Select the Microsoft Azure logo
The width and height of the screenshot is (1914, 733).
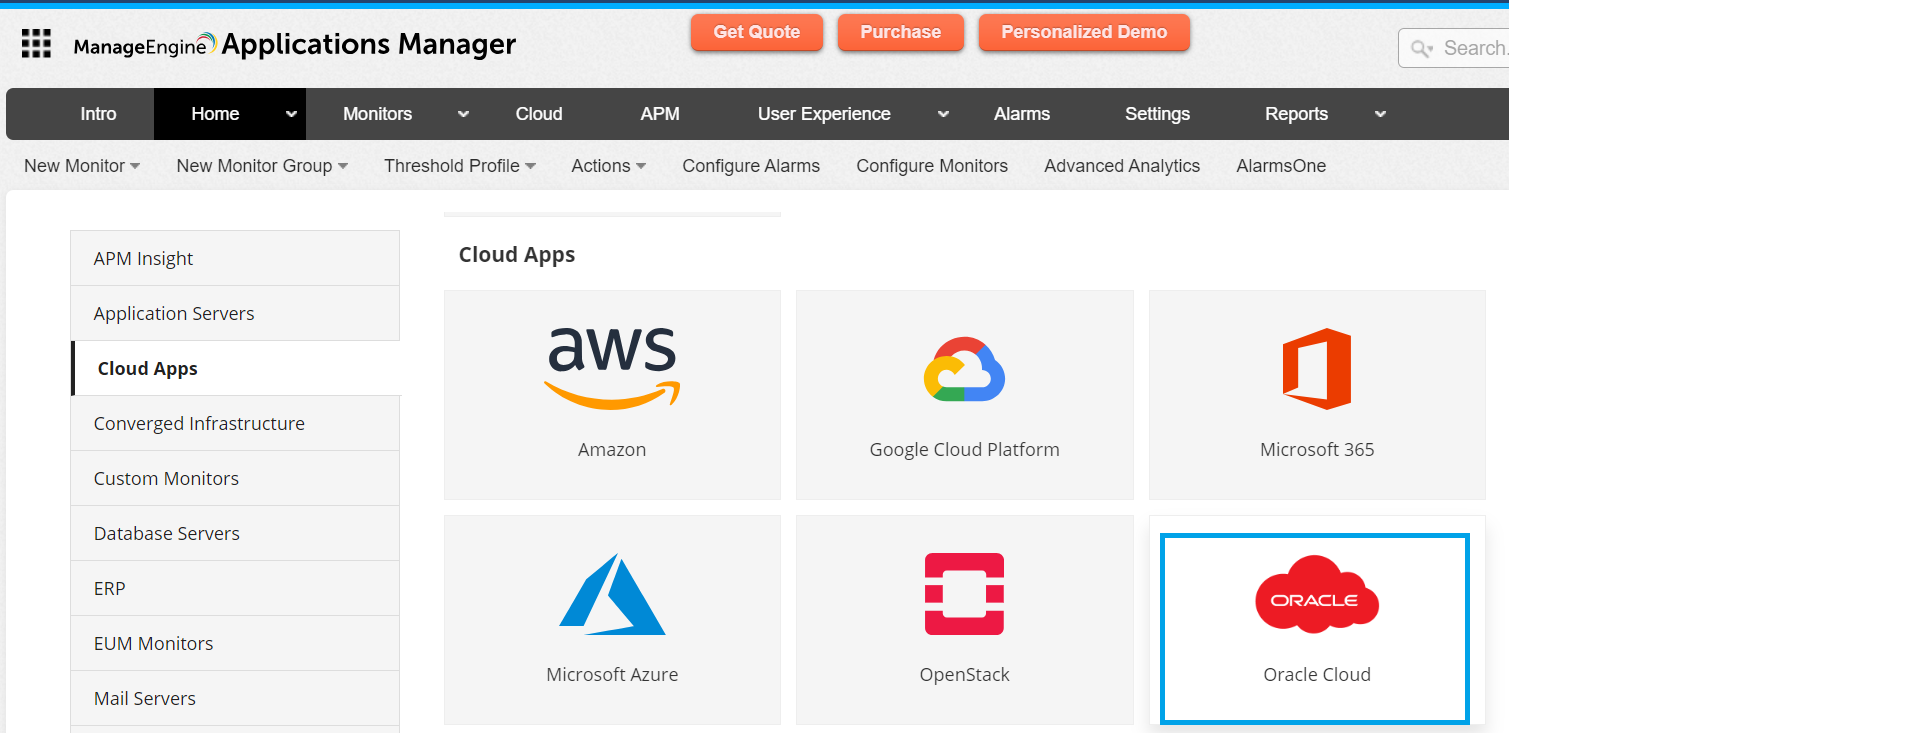[612, 594]
